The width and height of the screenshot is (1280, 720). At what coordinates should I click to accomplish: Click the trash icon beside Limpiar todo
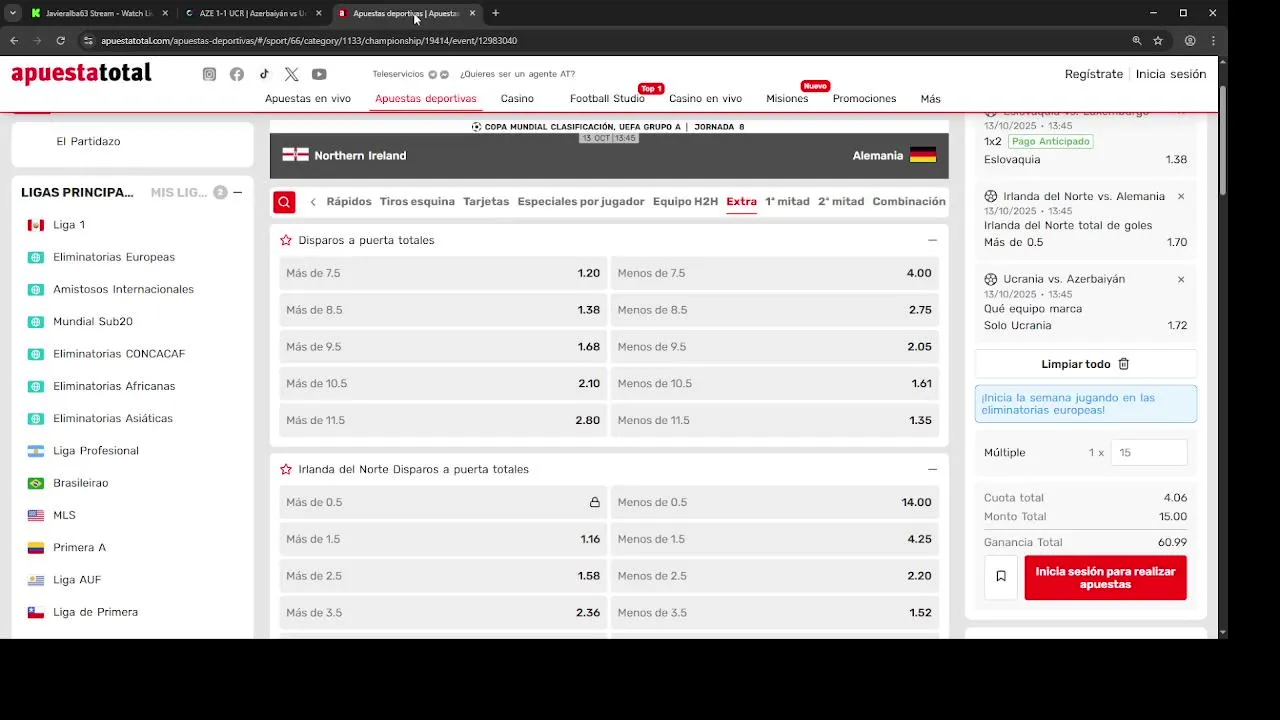pyautogui.click(x=1124, y=364)
